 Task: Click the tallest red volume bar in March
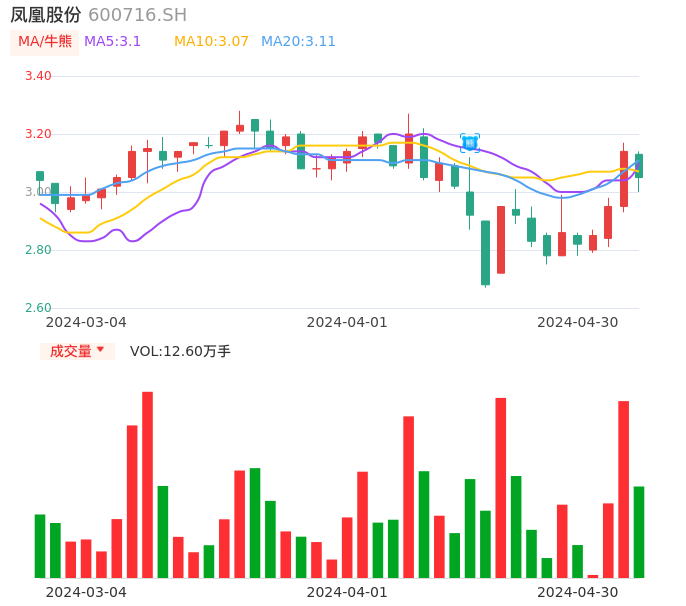tap(147, 484)
